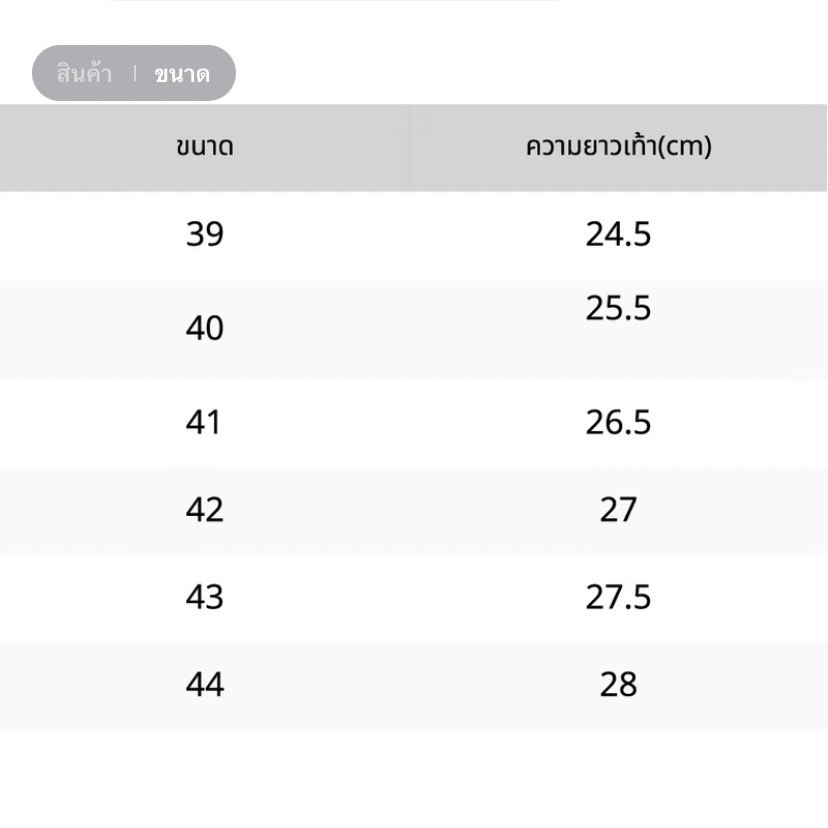Click the divider between สินค้า and ขนาด
This screenshot has width=828, height=828.
coord(135,73)
